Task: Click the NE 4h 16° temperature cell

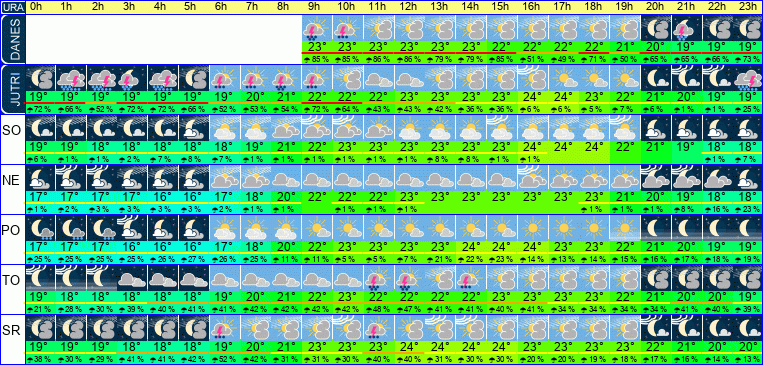Action: [163, 197]
